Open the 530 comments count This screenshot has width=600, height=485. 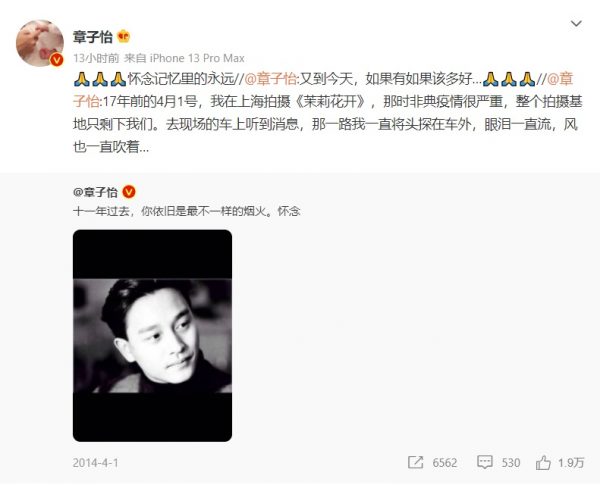coord(510,463)
